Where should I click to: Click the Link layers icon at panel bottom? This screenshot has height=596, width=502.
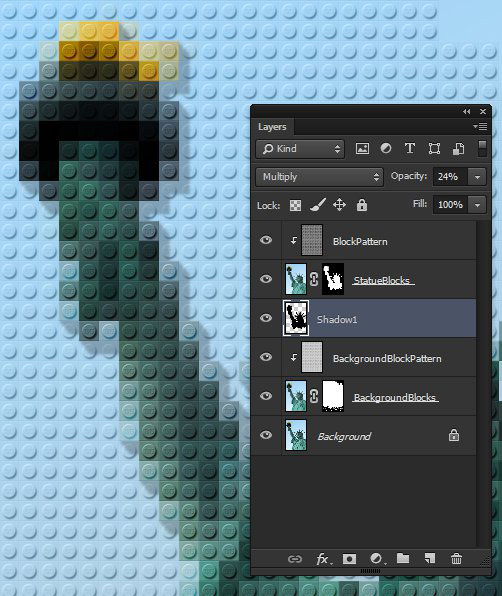[295, 559]
